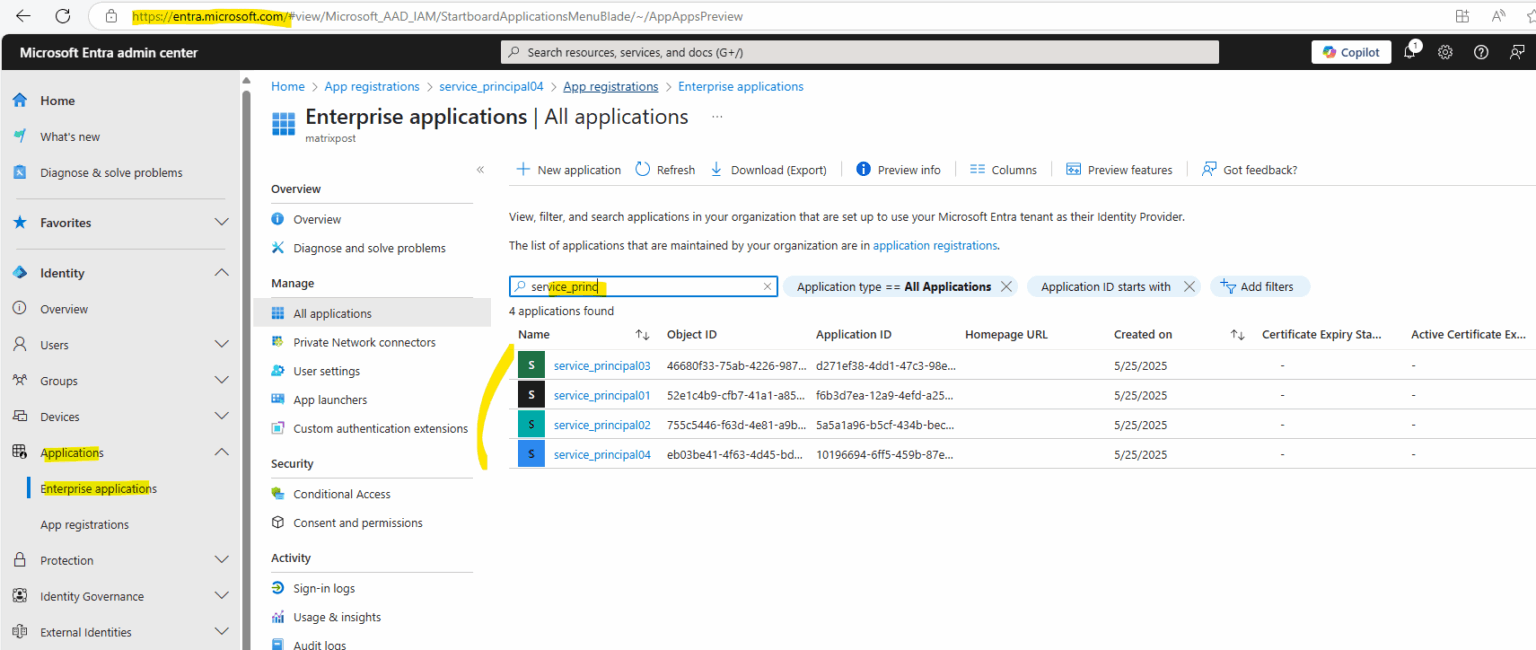Select App registrations in the left menu
Image resolution: width=1536 pixels, height=650 pixels.
pyautogui.click(x=84, y=524)
